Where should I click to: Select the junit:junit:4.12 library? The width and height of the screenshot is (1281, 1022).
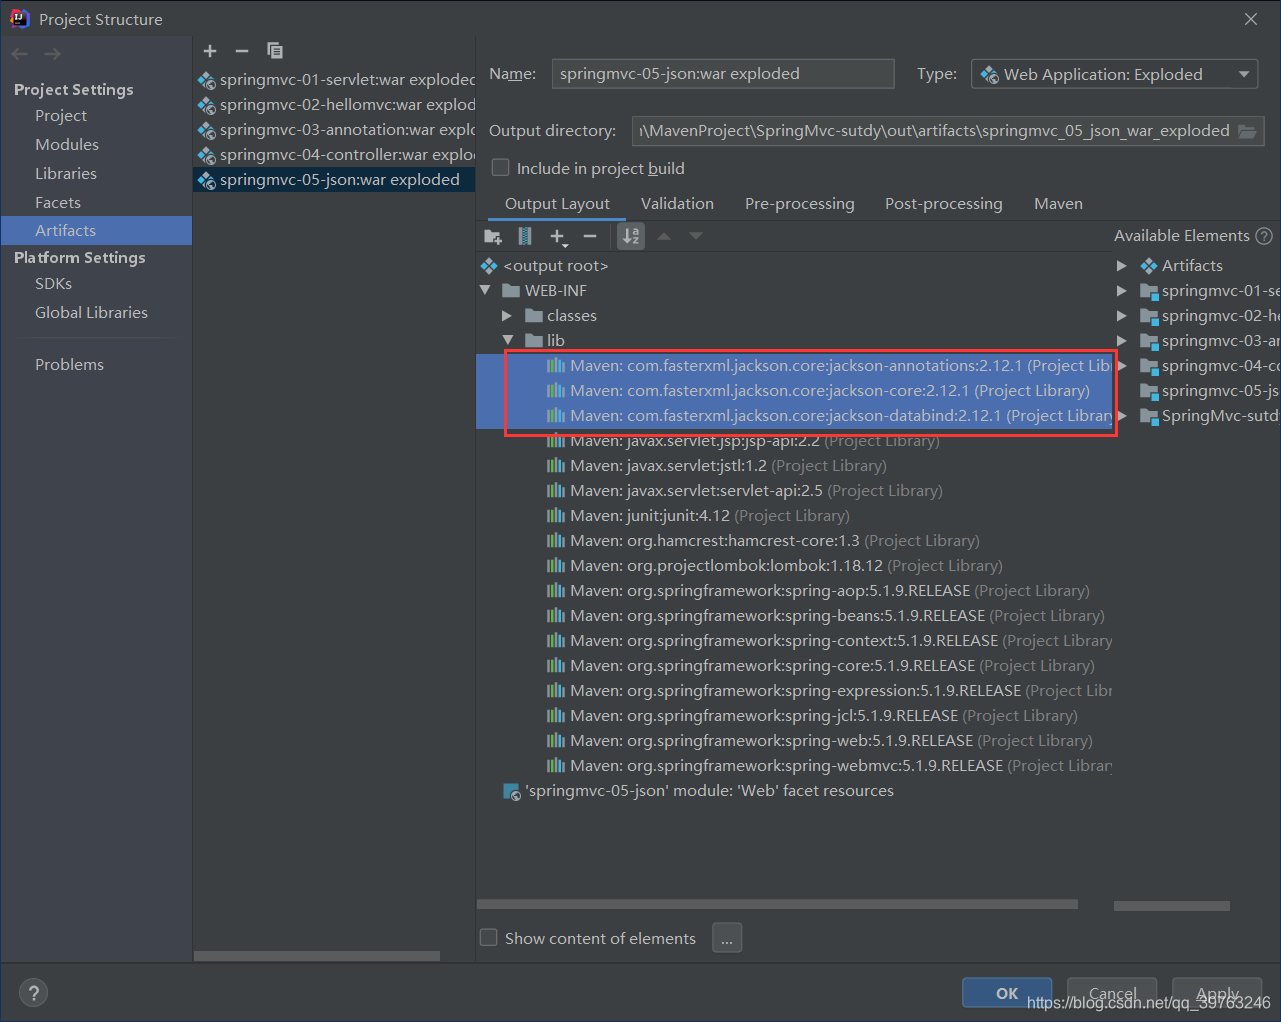click(698, 516)
